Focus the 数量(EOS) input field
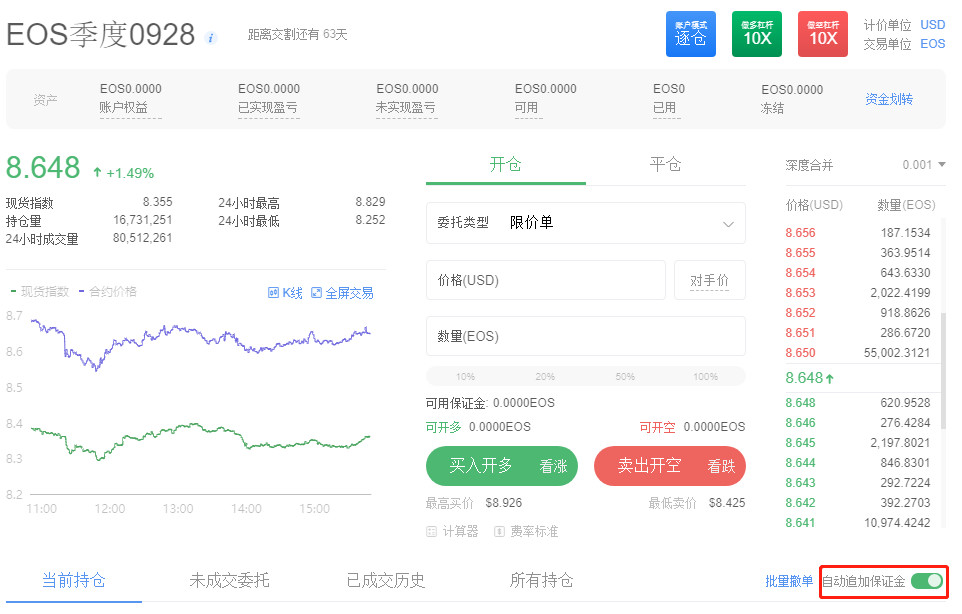Viewport: 962px width, 614px height. [586, 336]
